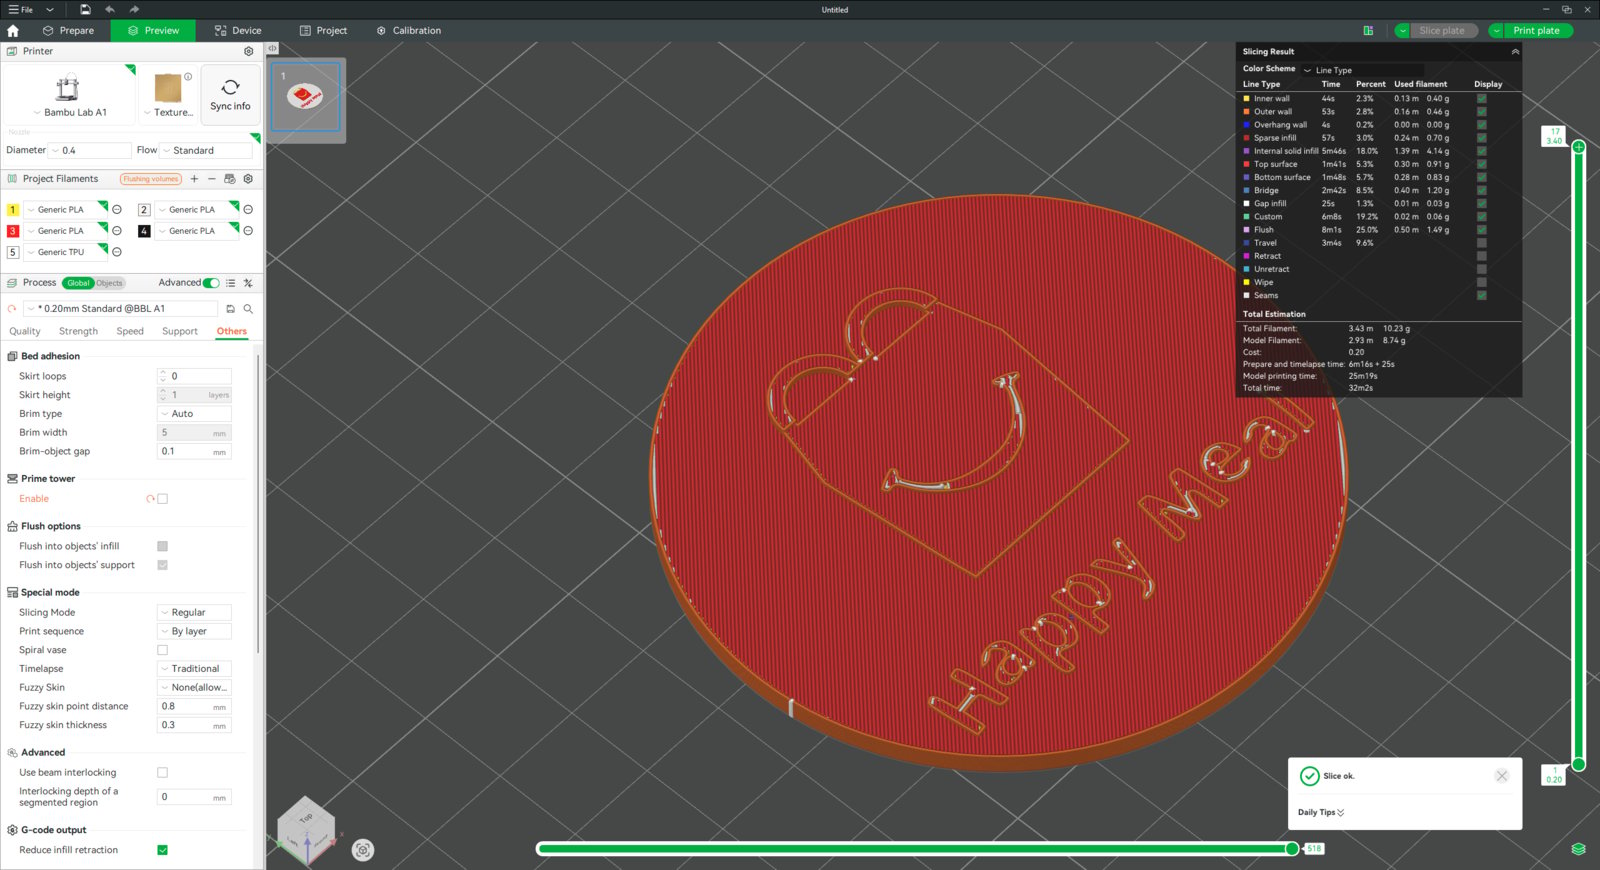Image resolution: width=1600 pixels, height=870 pixels.
Task: Show Wipe lines in display
Action: click(1481, 282)
